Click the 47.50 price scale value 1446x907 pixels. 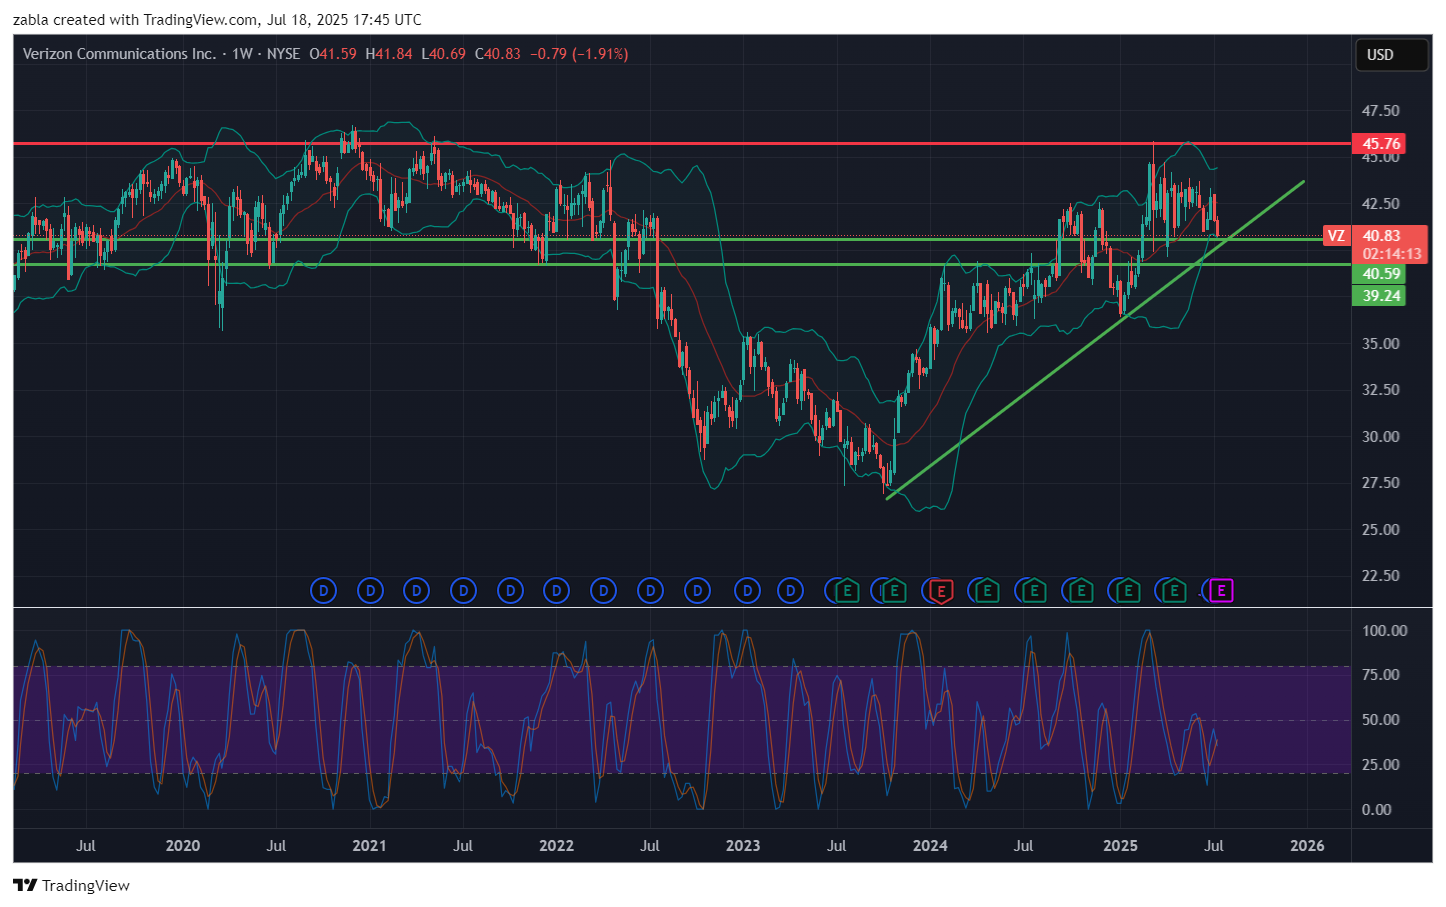[1380, 111]
